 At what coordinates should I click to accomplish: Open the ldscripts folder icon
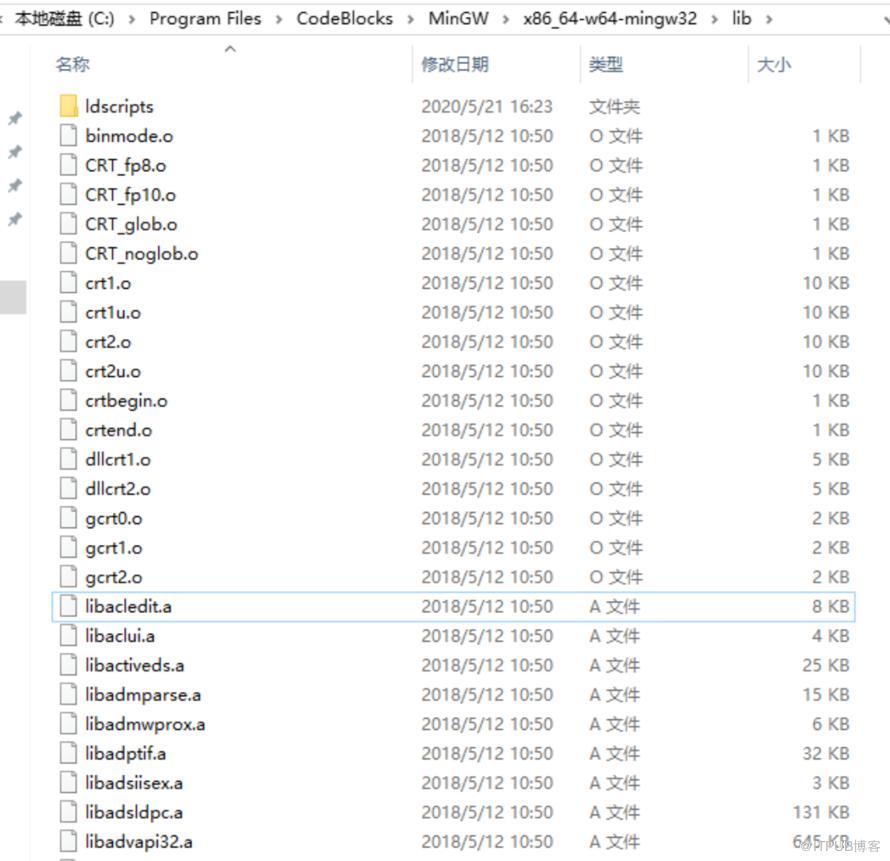point(68,106)
